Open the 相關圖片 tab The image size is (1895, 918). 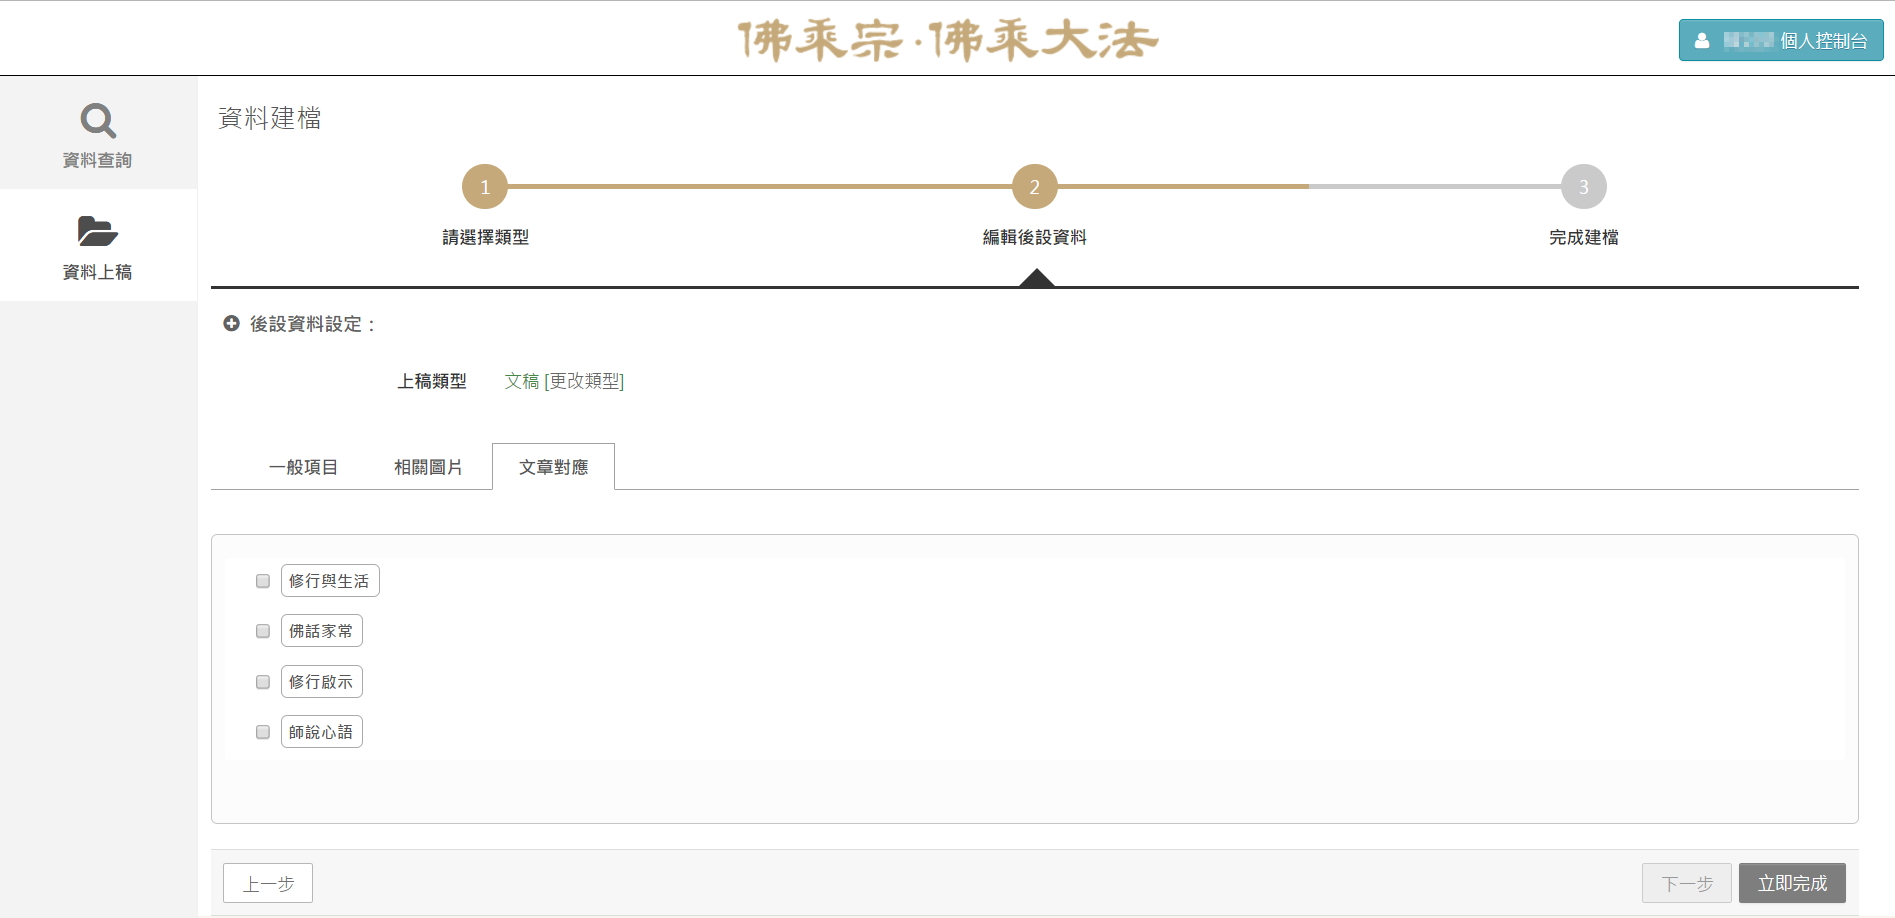(428, 467)
